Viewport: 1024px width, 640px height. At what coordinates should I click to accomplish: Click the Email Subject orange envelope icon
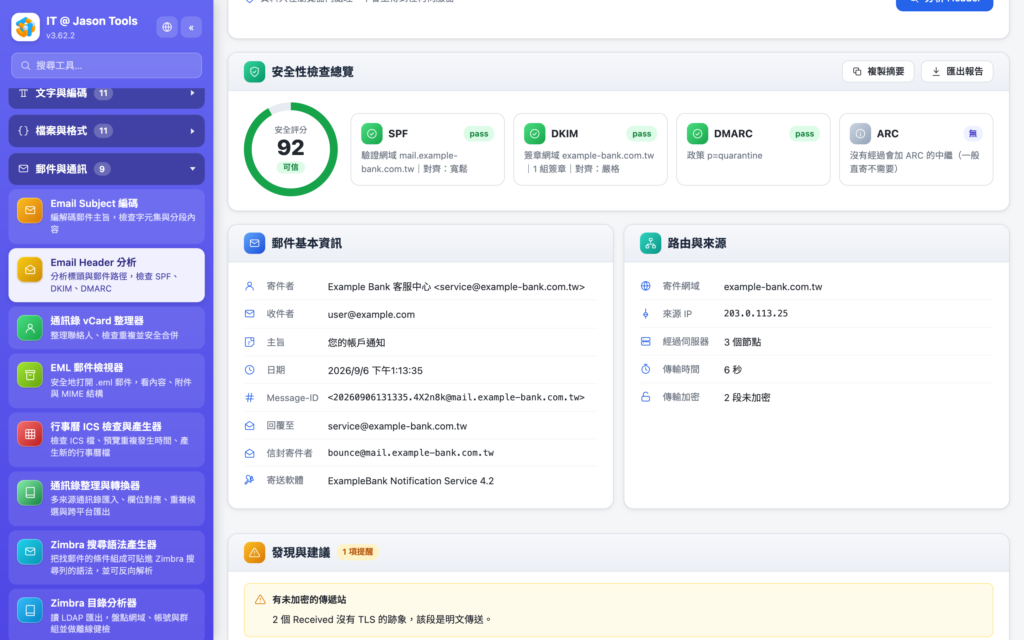(x=30, y=210)
